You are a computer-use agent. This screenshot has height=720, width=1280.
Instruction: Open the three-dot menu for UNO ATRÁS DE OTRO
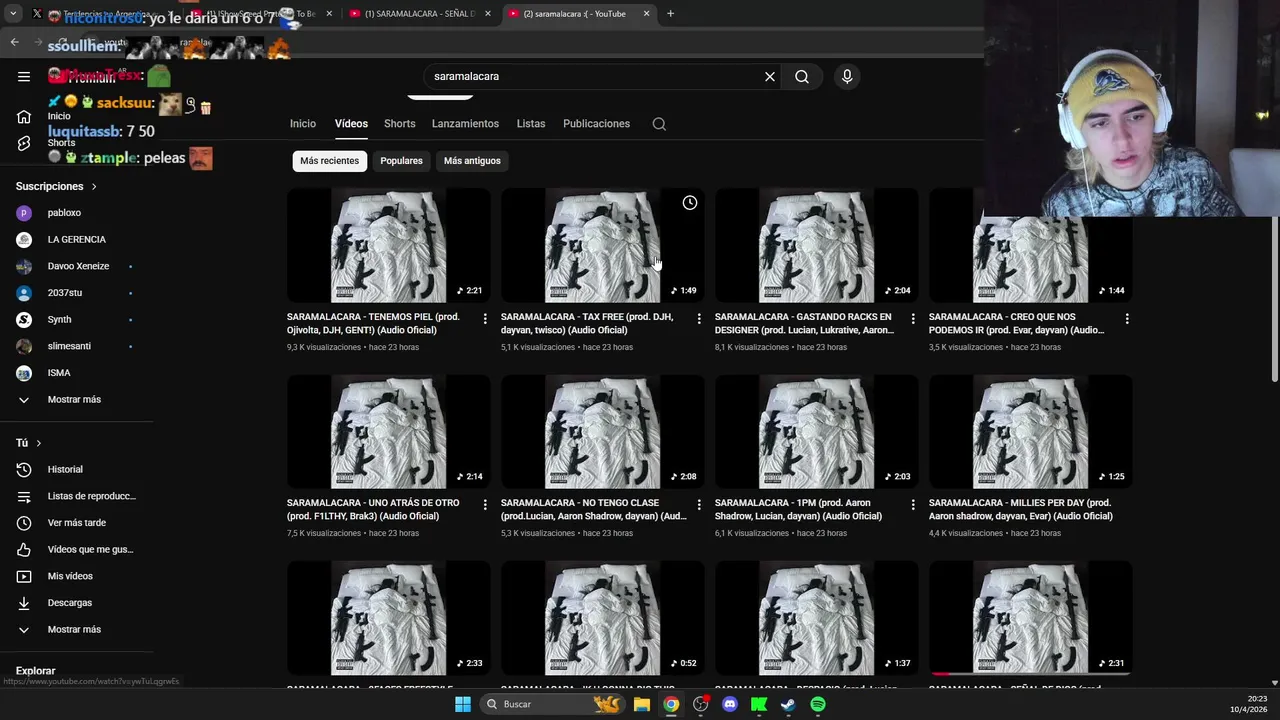485,504
